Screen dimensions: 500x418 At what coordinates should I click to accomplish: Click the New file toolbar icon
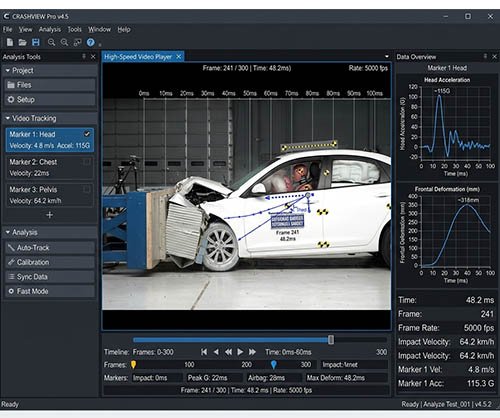[x=10, y=42]
